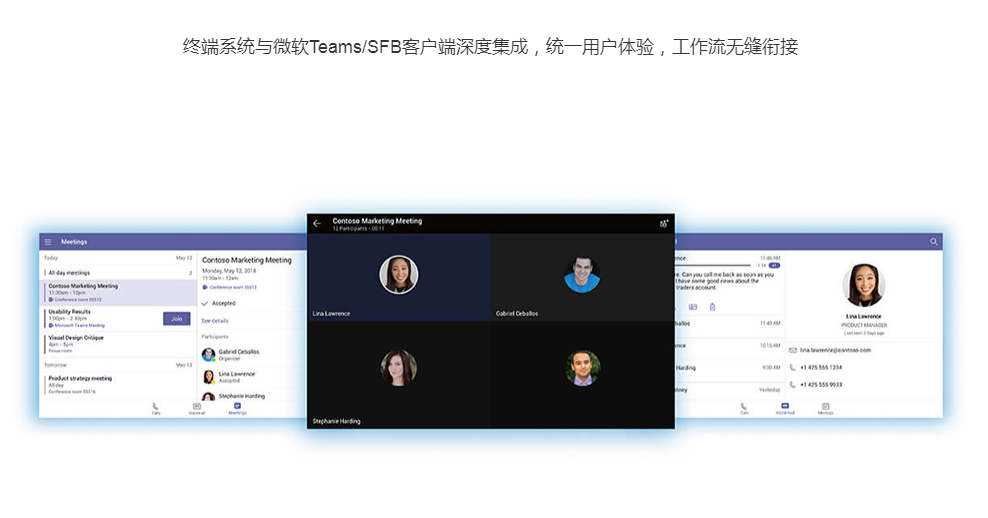This screenshot has height=518, width=988.
Task: Select Gabriel Ceballos avatar in participants list
Action: pyautogui.click(x=209, y=355)
